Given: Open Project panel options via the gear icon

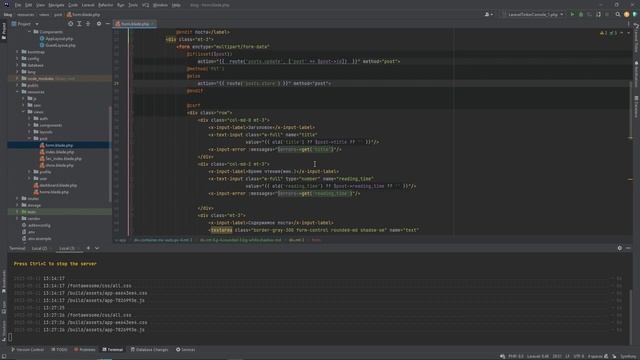Looking at the screenshot, I should coord(99,24).
